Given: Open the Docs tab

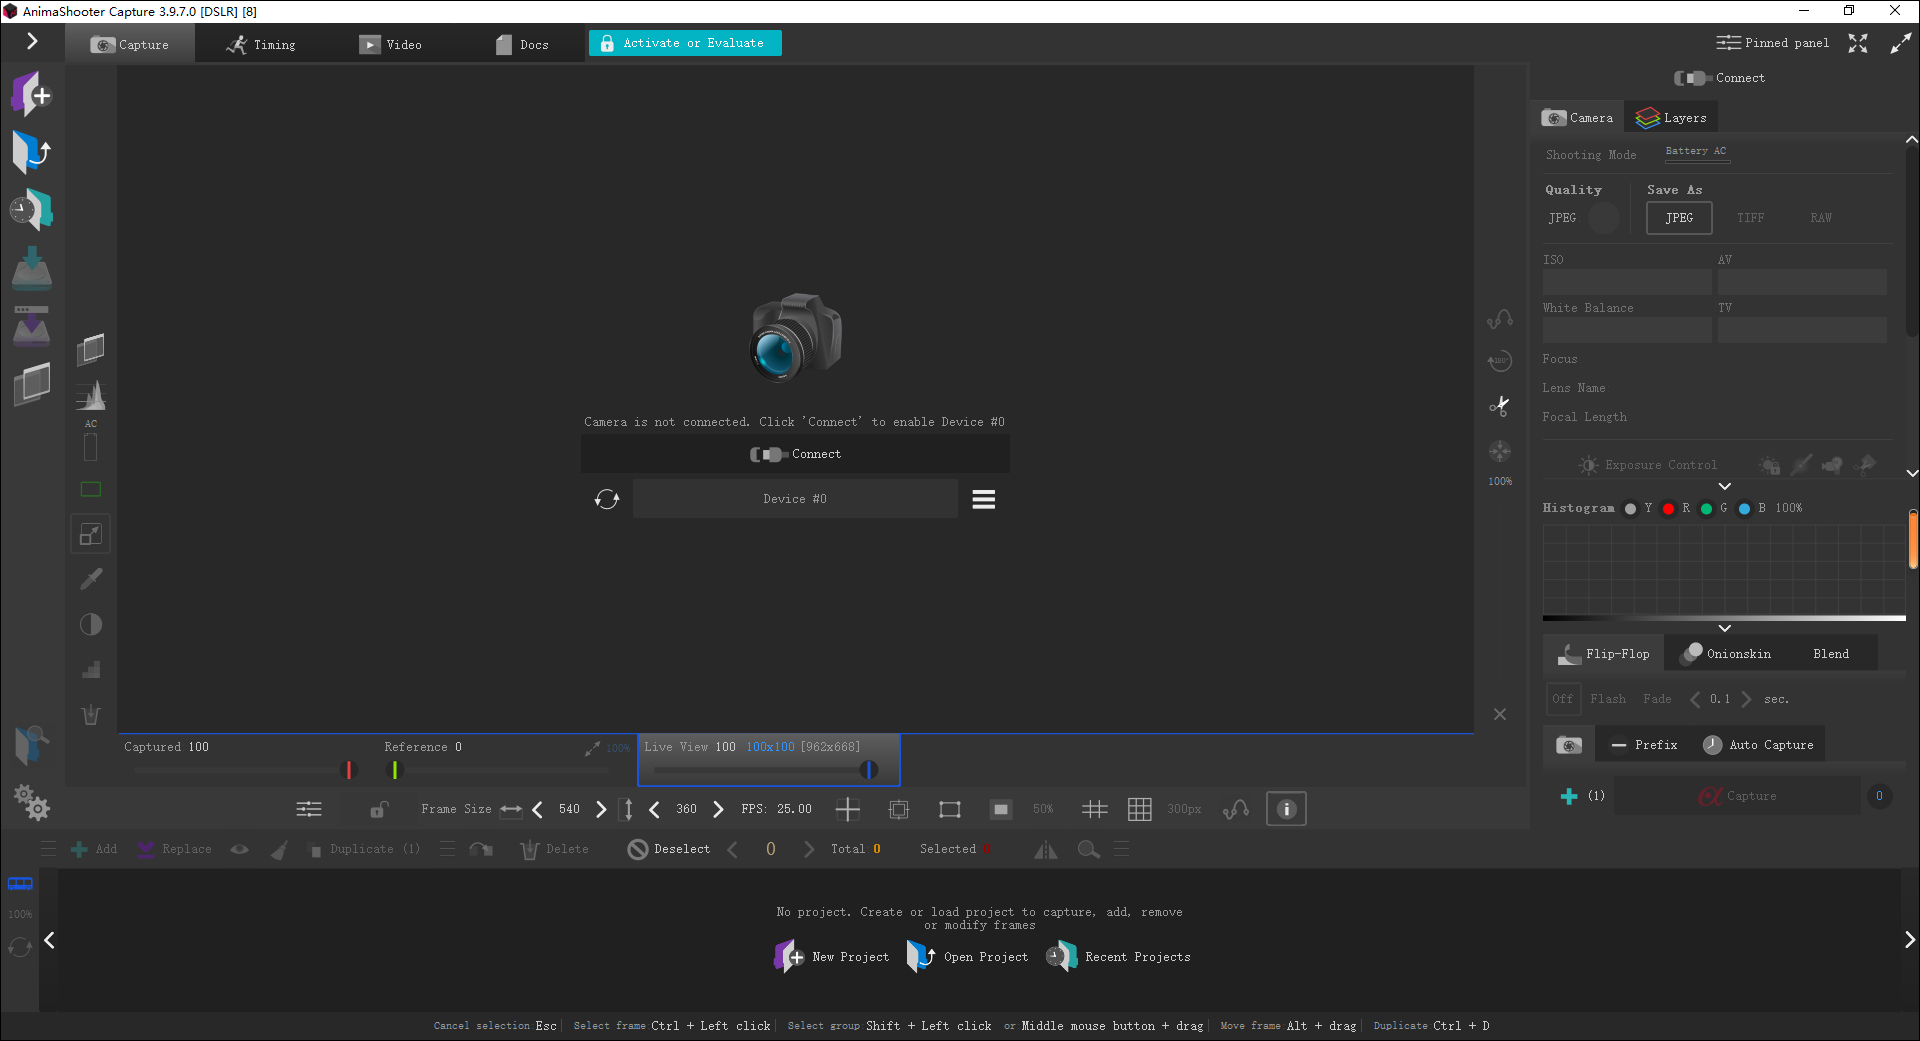Looking at the screenshot, I should tap(523, 44).
